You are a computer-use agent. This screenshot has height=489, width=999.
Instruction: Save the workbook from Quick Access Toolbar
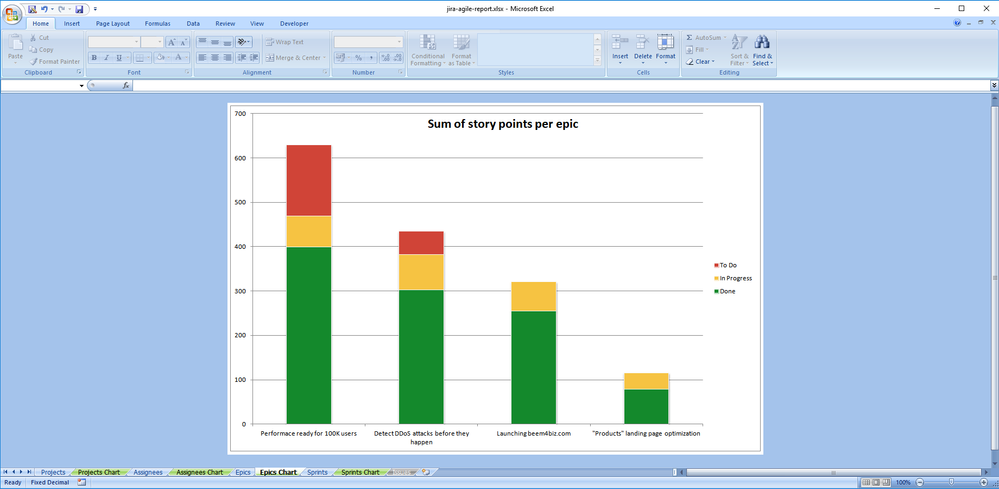80,9
